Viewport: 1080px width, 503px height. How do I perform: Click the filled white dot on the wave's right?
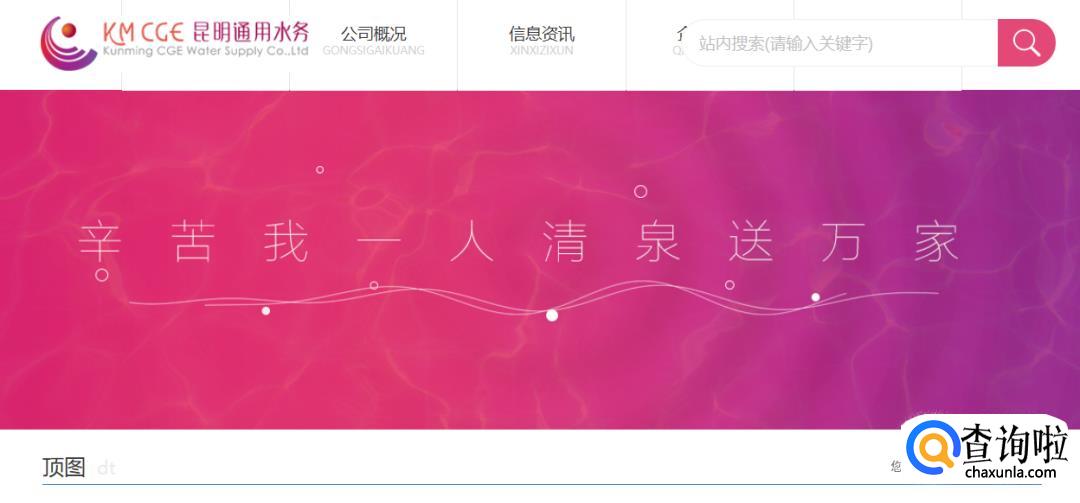point(816,297)
